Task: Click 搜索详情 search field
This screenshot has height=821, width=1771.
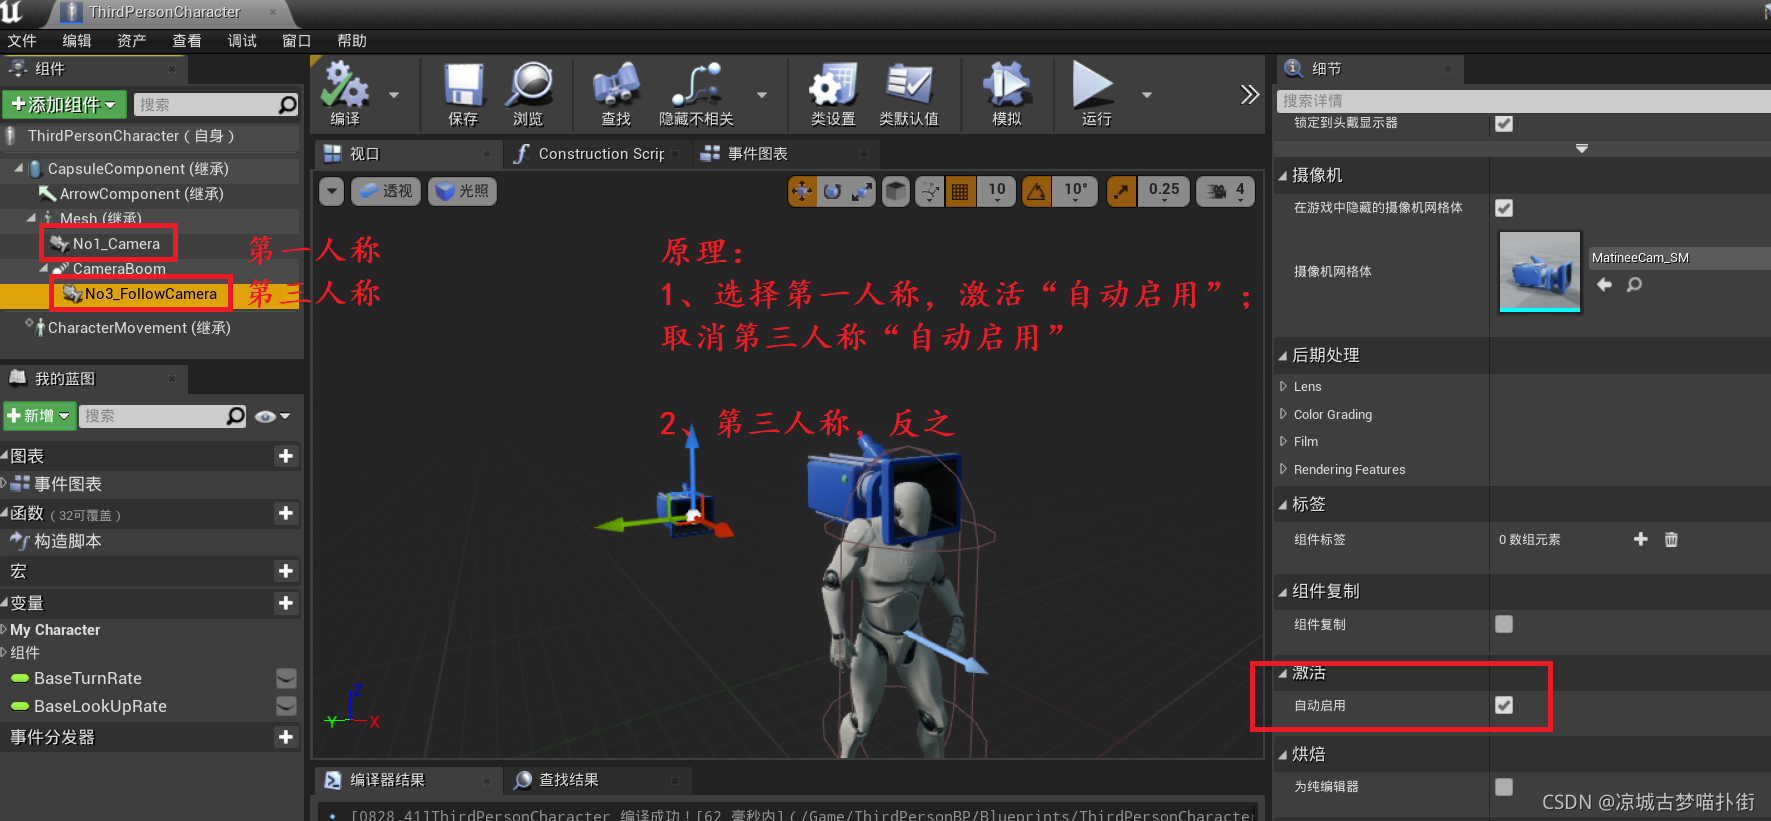Action: [x=1523, y=101]
